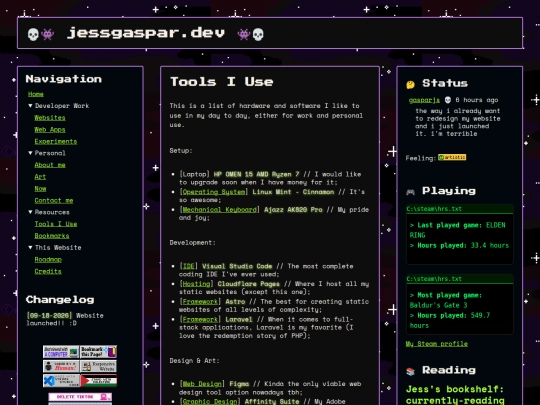Viewport: 540px width, 405px height.
Task: Click the '8 hours ago' status timestamp
Action: 477,100
